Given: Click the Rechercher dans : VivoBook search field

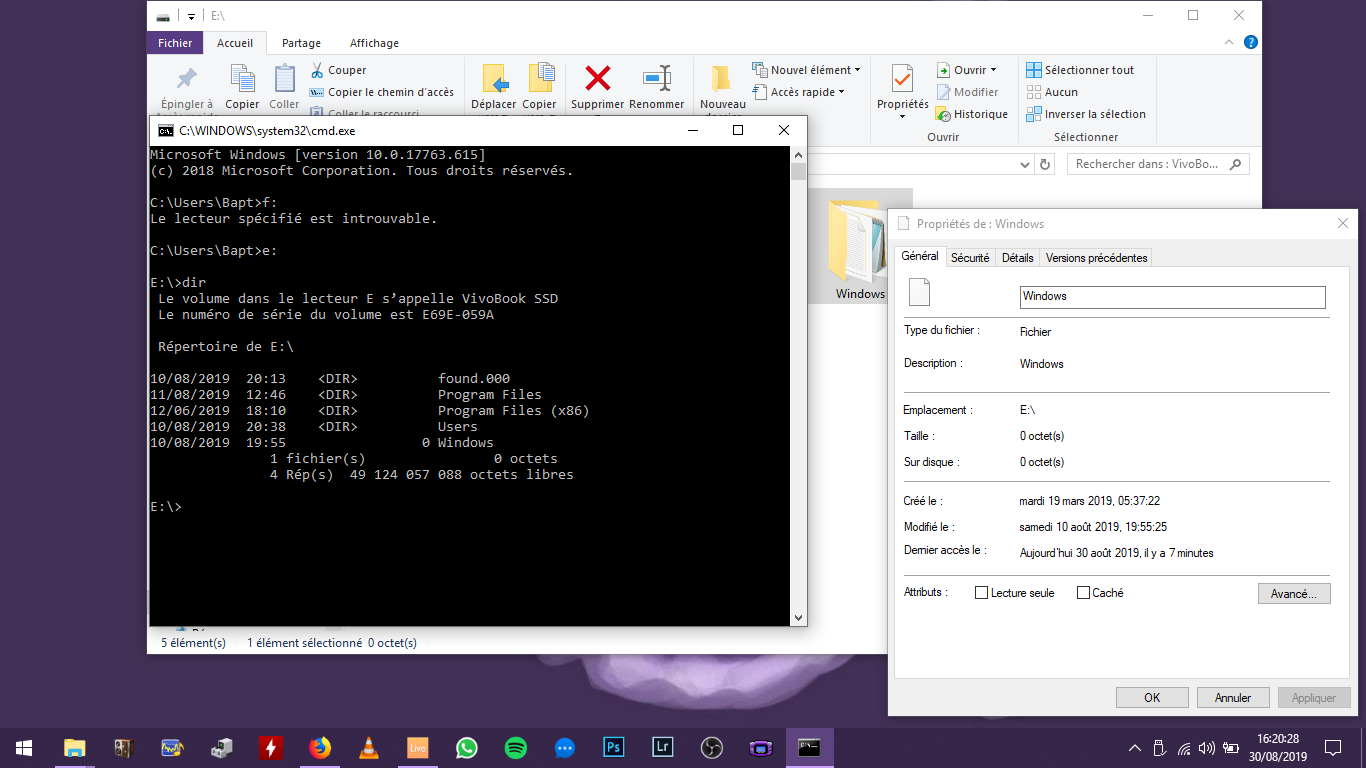Looking at the screenshot, I should pyautogui.click(x=1158, y=164).
